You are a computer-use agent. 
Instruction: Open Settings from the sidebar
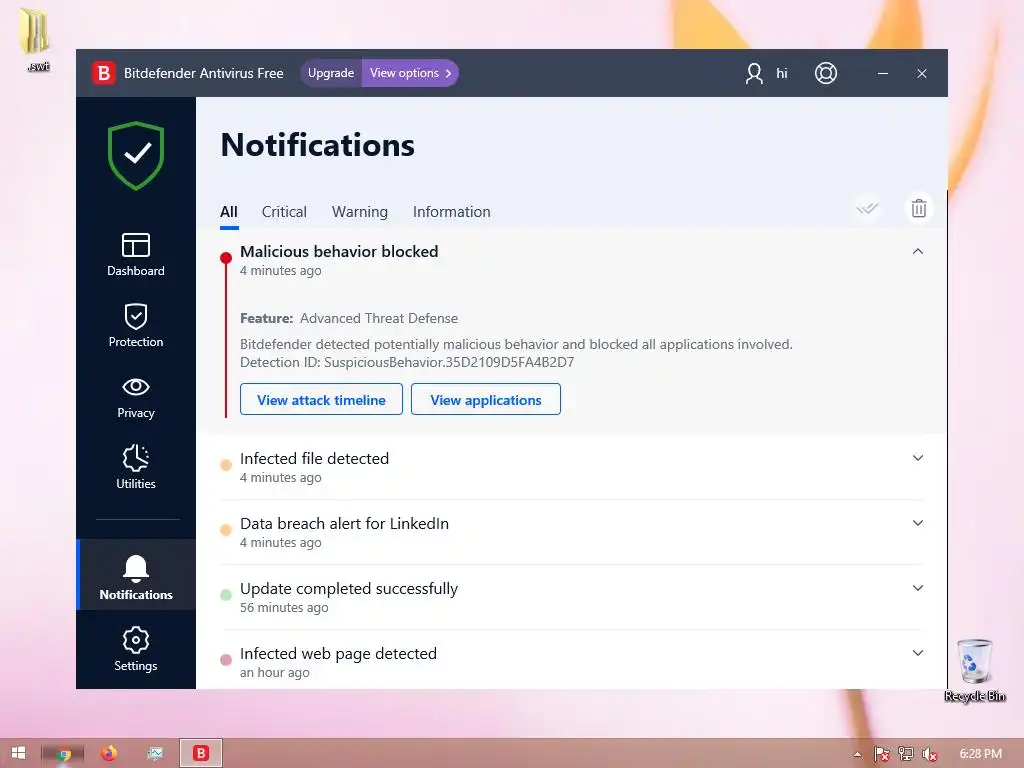[136, 649]
